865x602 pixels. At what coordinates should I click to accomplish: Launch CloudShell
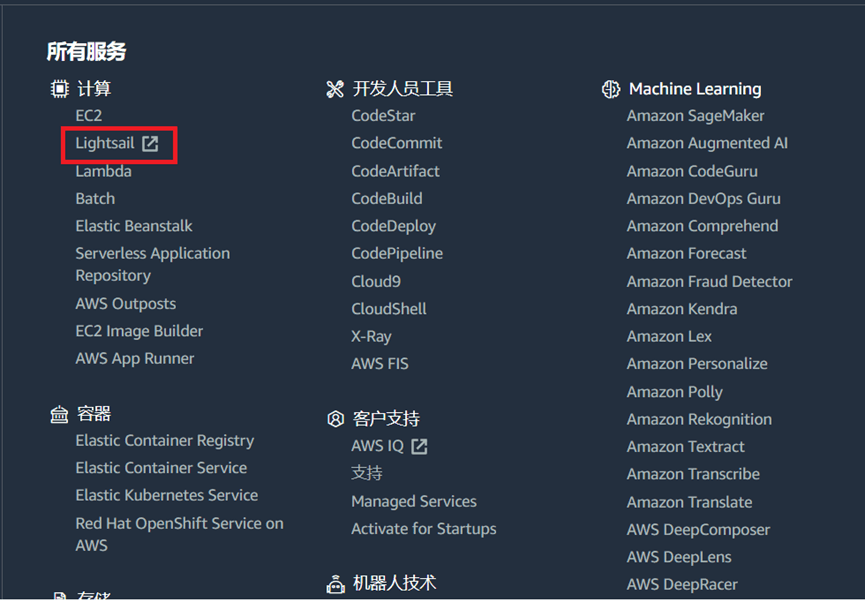(389, 309)
